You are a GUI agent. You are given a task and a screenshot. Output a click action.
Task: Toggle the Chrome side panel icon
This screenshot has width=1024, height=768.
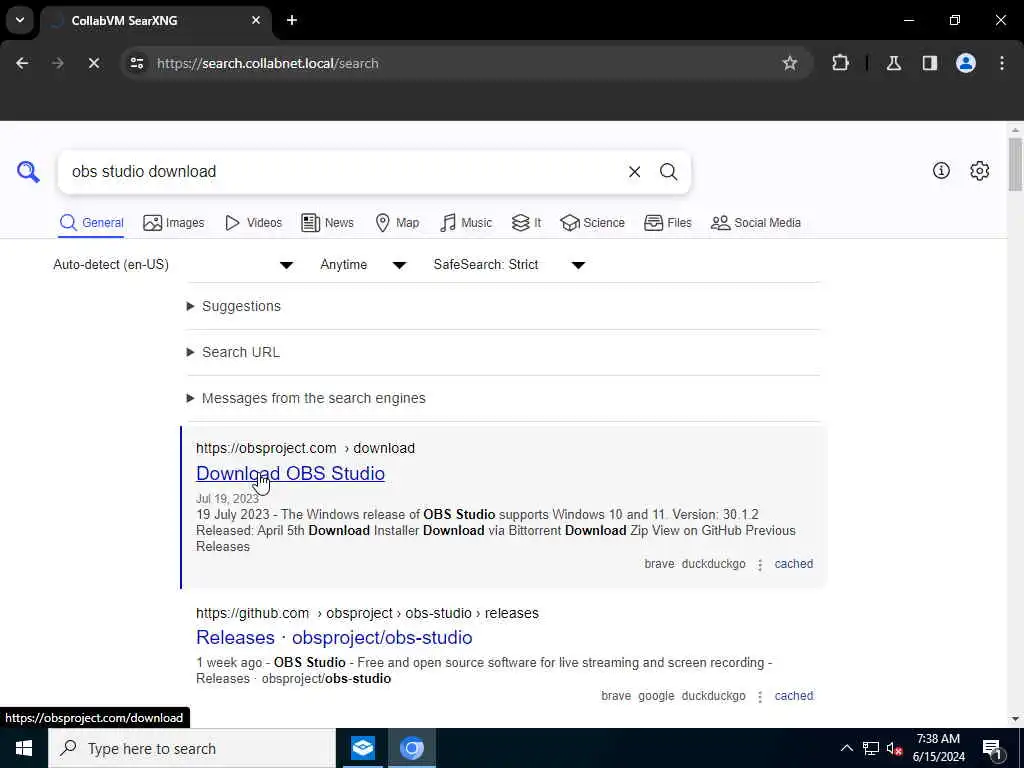point(929,63)
